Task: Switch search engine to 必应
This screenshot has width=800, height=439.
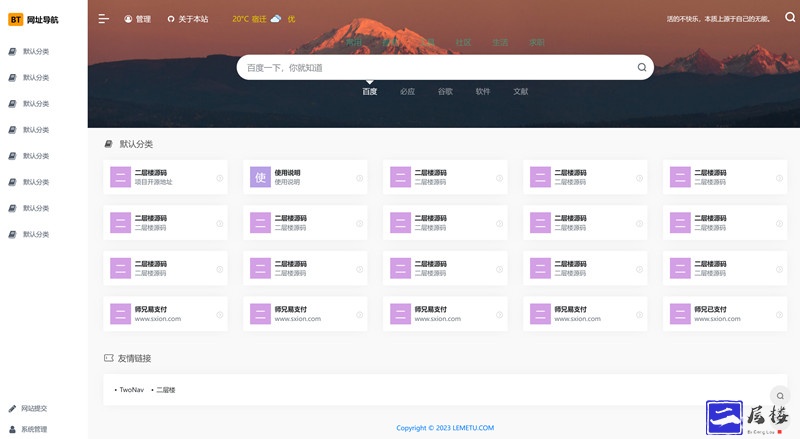Action: [x=407, y=91]
